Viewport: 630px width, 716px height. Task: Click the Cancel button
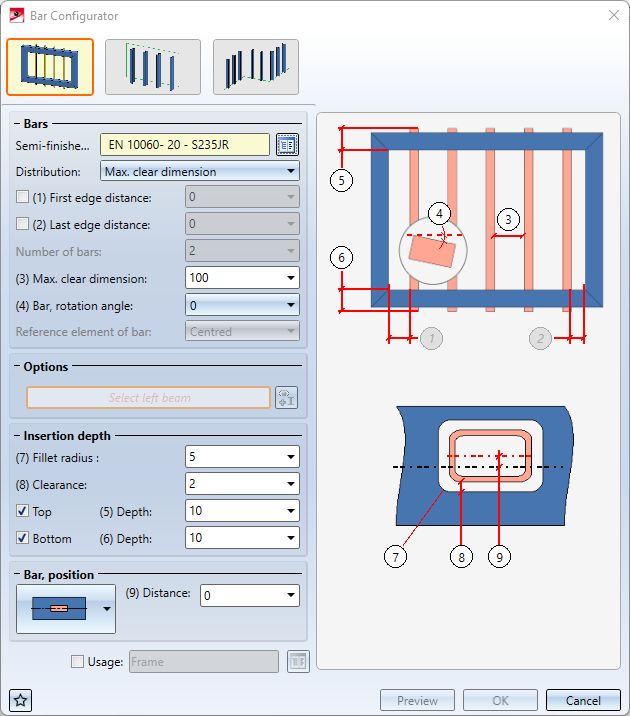click(x=583, y=700)
